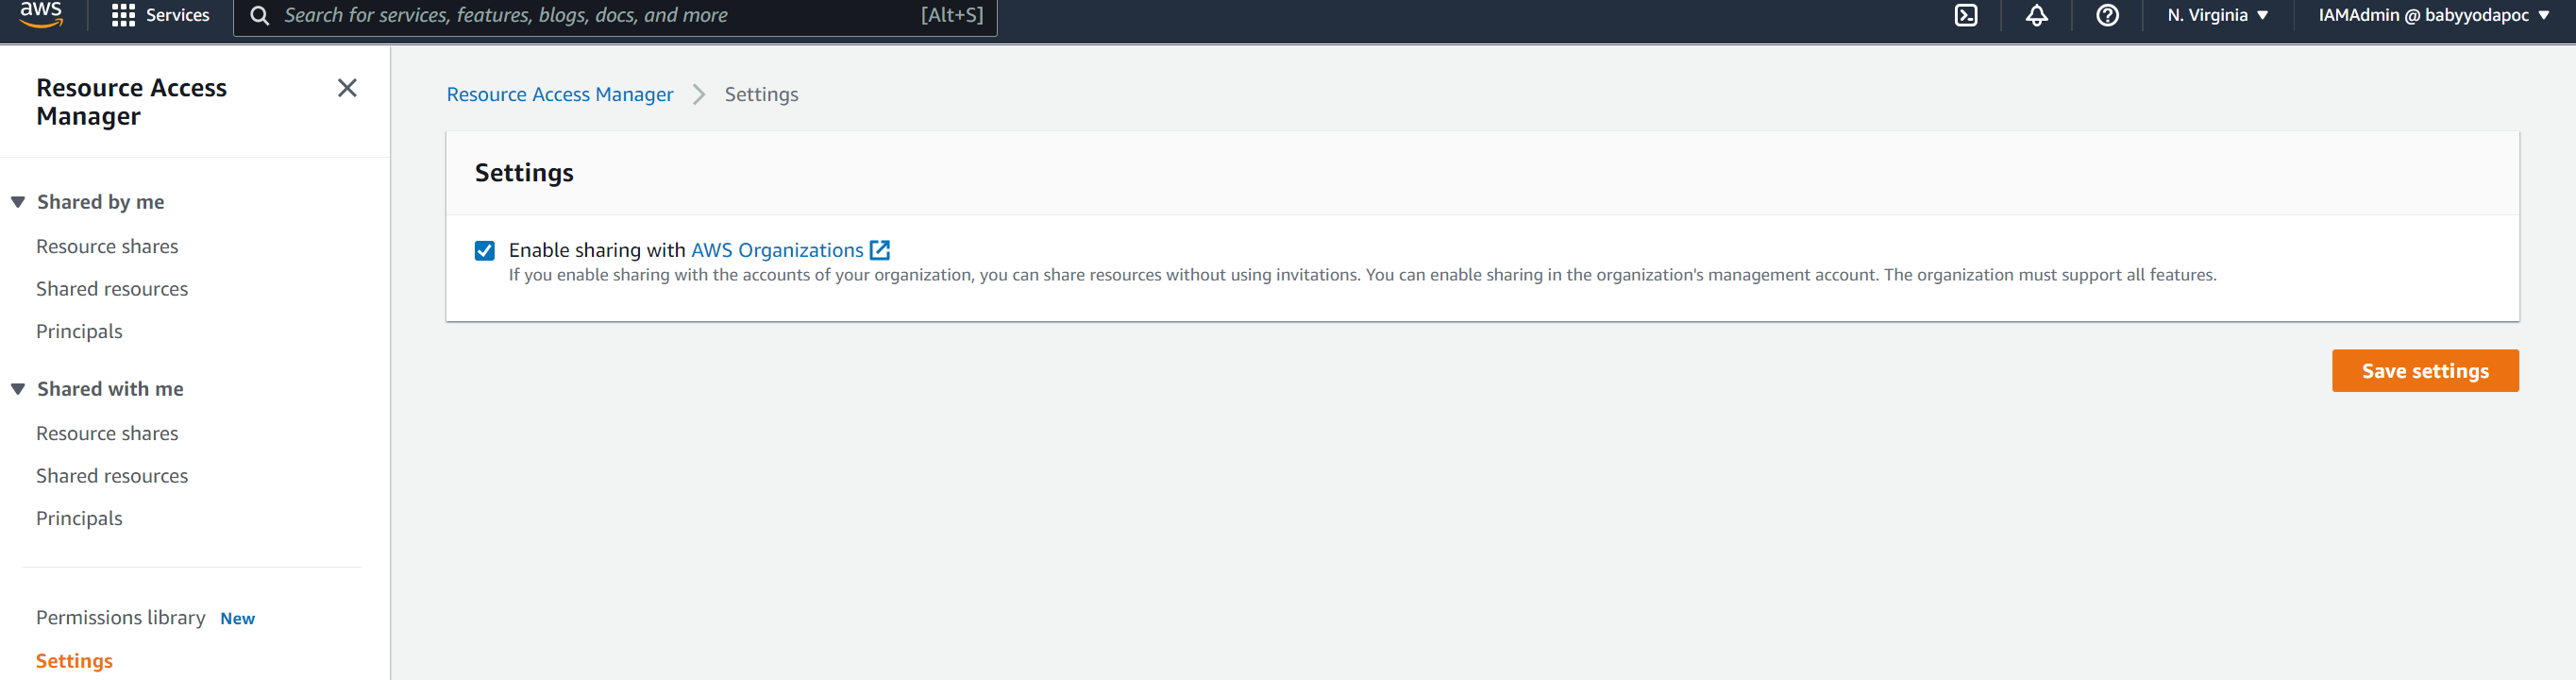The image size is (2576, 680).
Task: Click the Save settings button
Action: 2425,371
